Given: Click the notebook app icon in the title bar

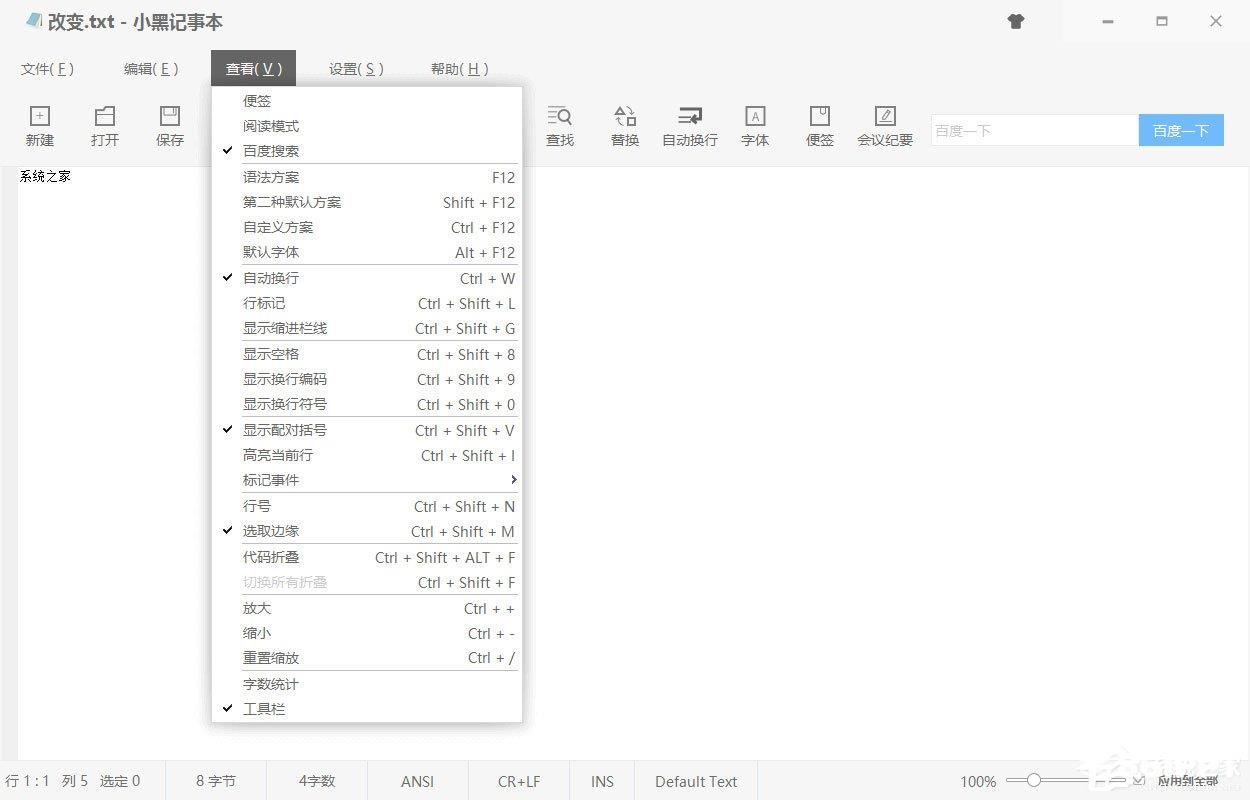Looking at the screenshot, I should (34, 21).
